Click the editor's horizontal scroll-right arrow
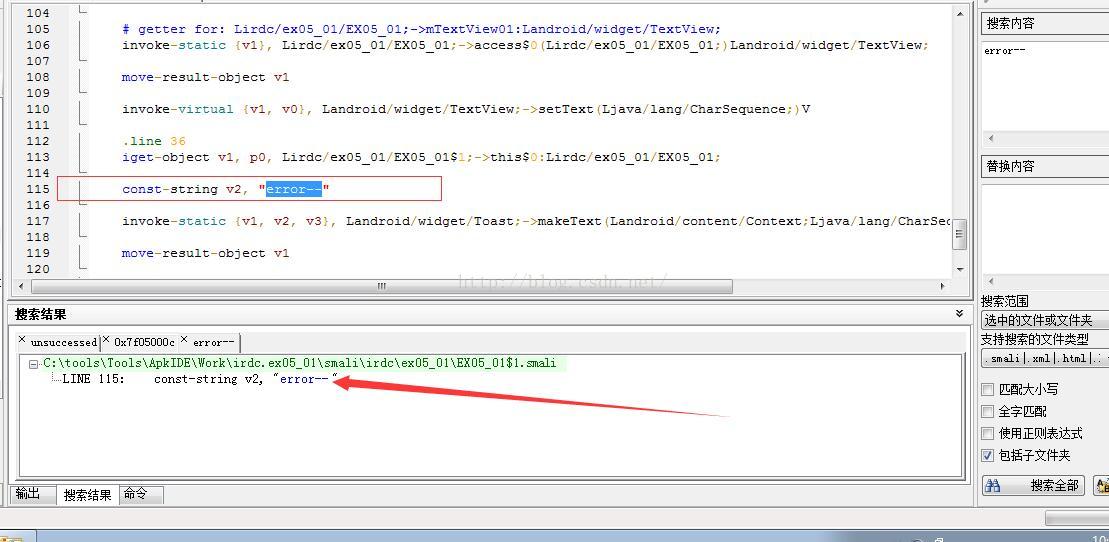 943,287
